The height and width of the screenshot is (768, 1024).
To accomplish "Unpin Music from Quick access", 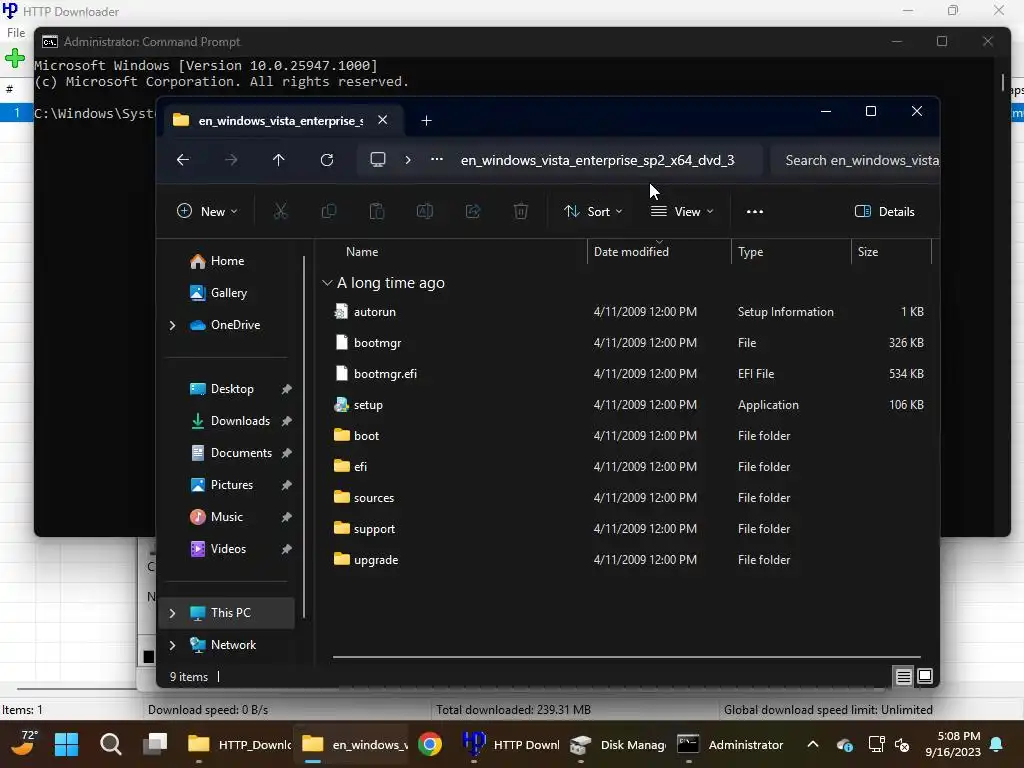I will pyautogui.click(x=286, y=517).
